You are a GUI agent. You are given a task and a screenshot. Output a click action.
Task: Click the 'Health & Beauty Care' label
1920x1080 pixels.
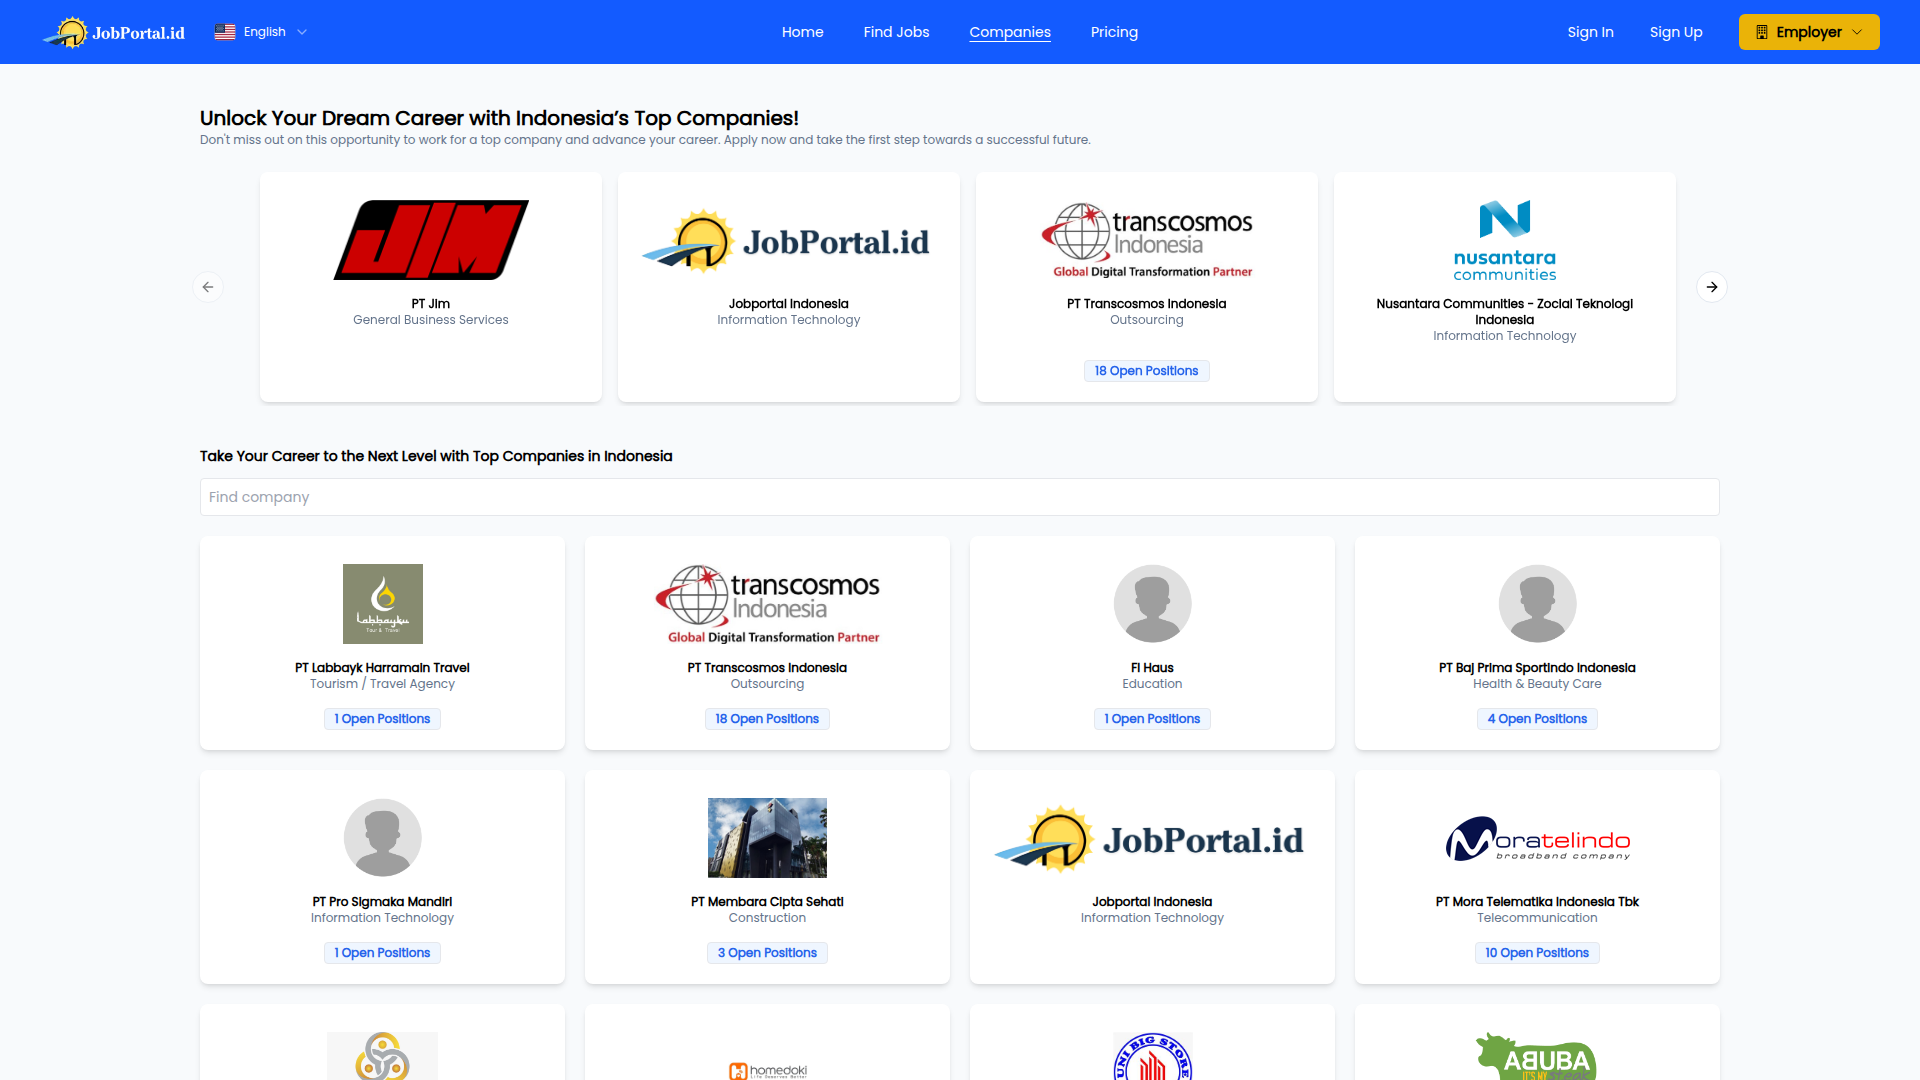[x=1537, y=684]
